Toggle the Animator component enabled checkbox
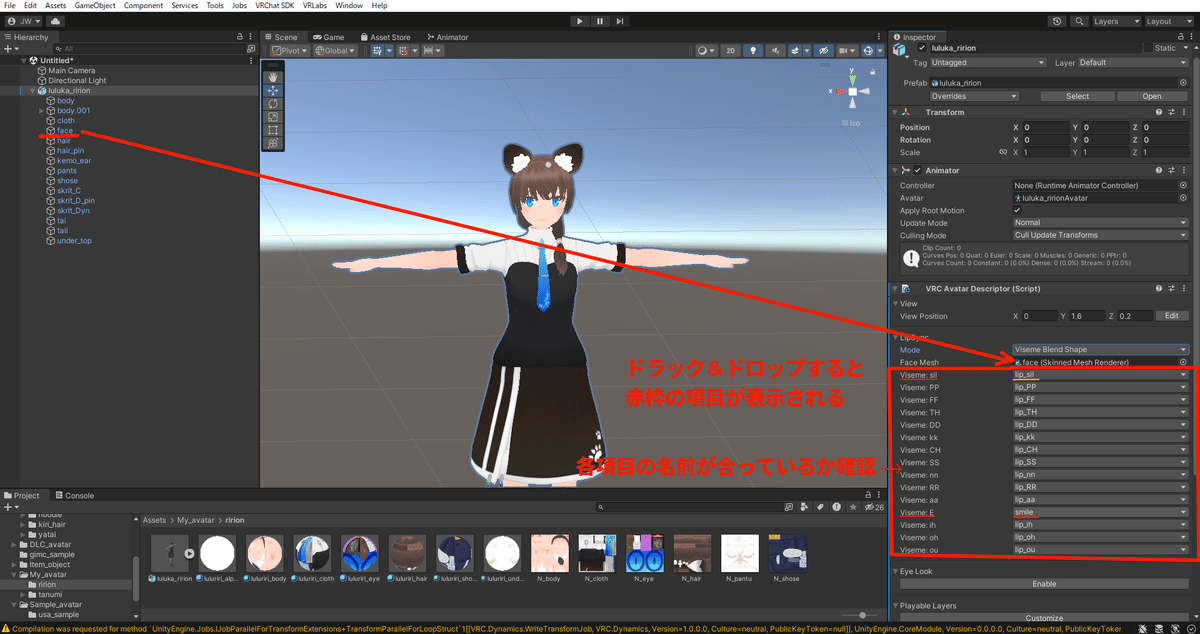The image size is (1200, 634). click(917, 171)
